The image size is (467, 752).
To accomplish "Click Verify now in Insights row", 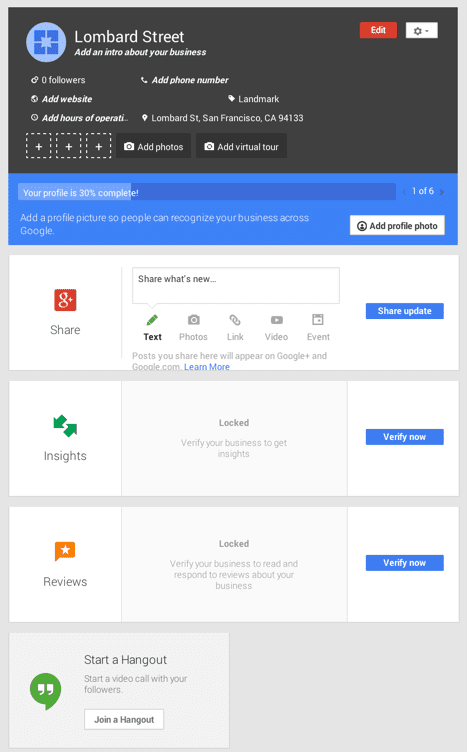I will tap(405, 437).
